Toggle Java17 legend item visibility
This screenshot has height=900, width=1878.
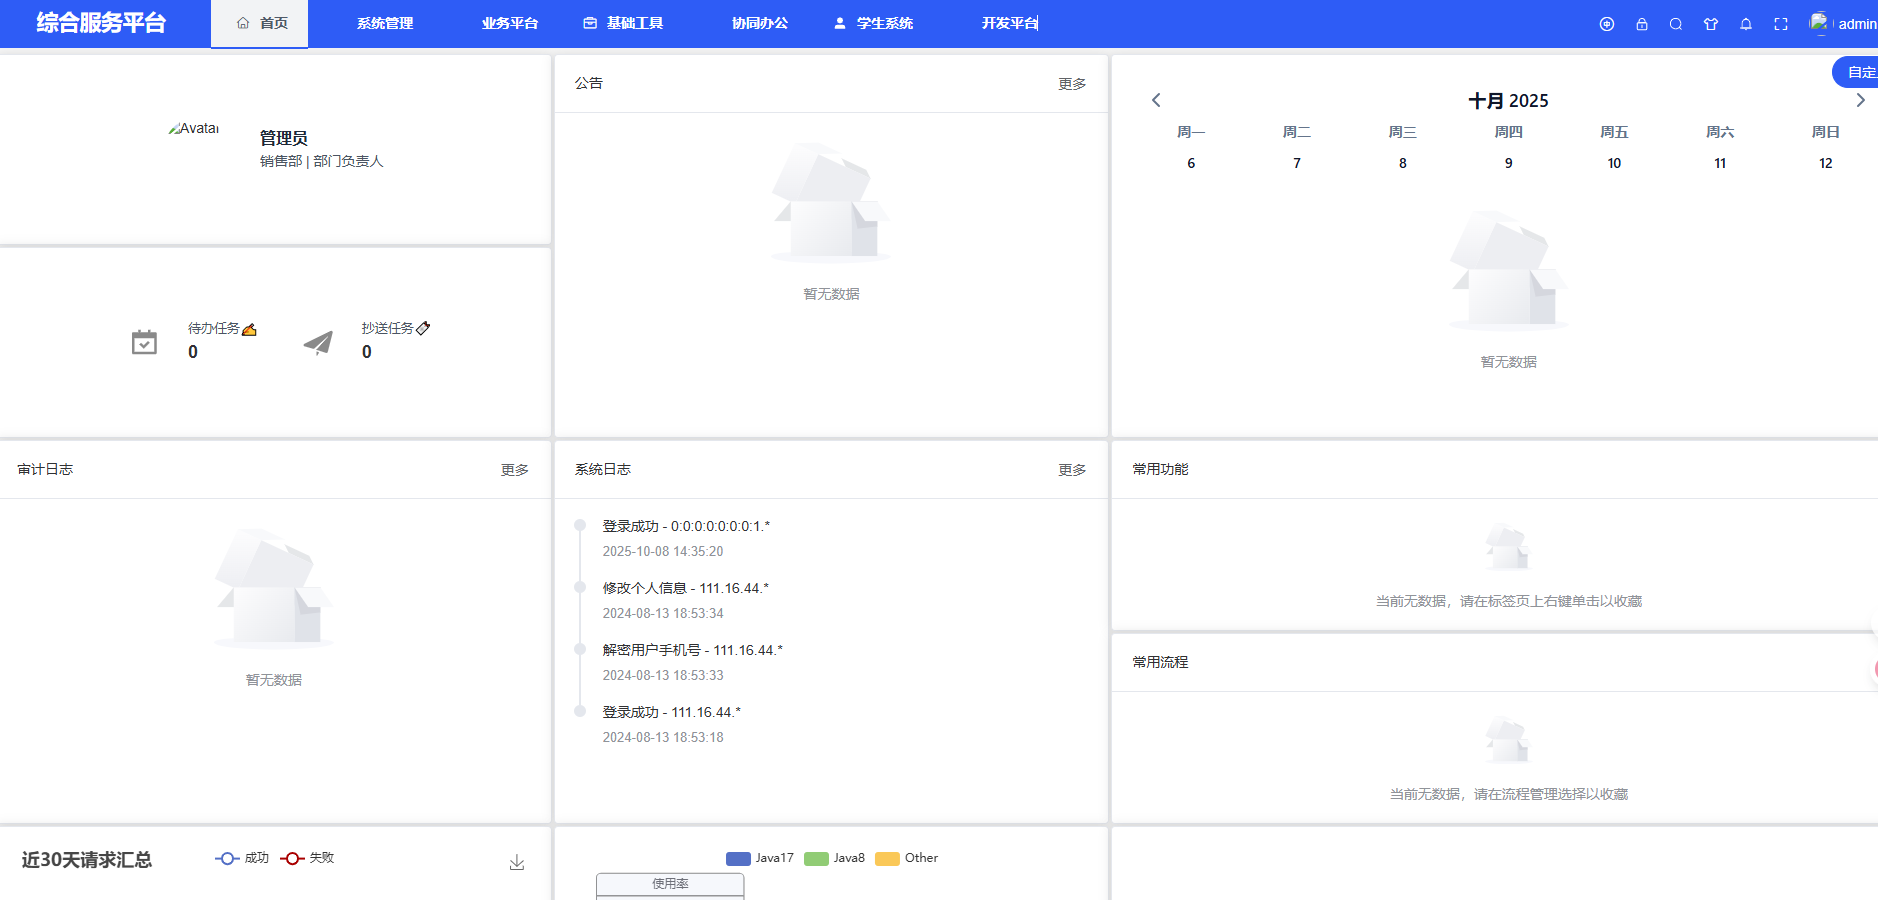[760, 858]
